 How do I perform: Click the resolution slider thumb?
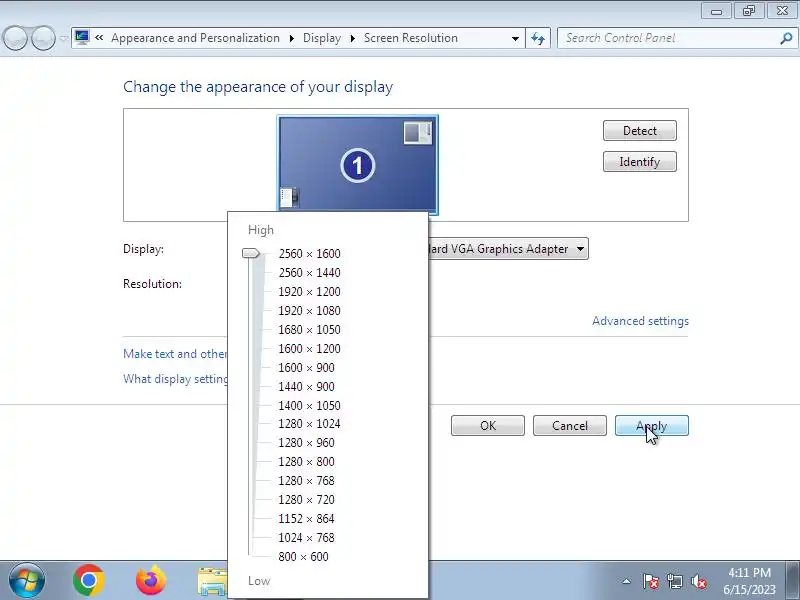251,253
